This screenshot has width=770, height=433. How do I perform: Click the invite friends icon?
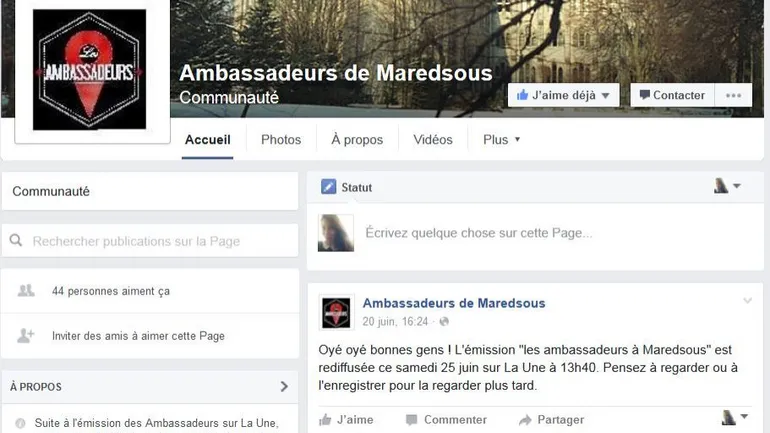coord(26,336)
